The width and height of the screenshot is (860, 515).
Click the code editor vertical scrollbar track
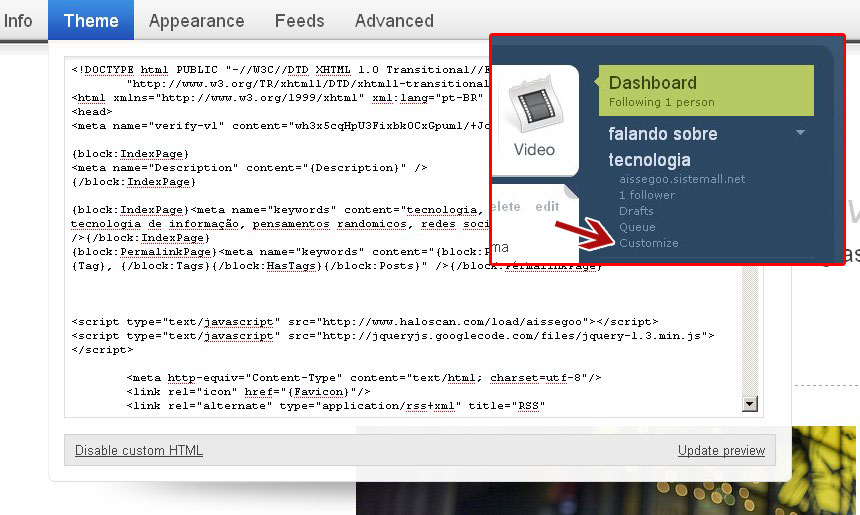pos(749,331)
